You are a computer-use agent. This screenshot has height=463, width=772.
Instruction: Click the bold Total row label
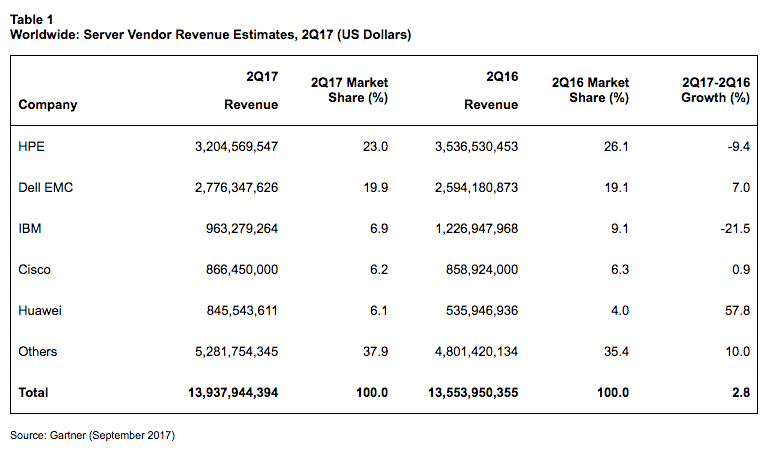(33, 393)
